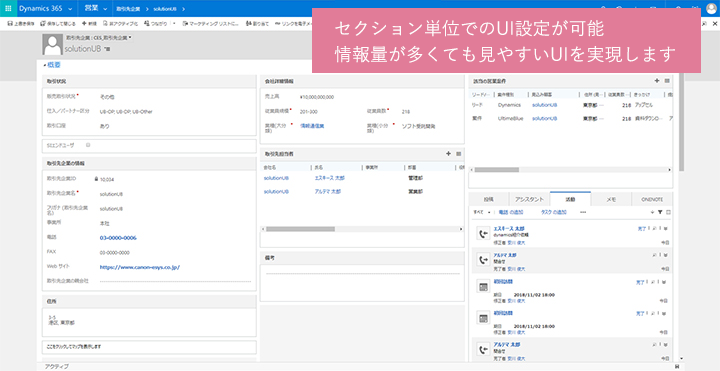Click the 割り当て command
Screen dimensions: 720x371
pos(257,23)
